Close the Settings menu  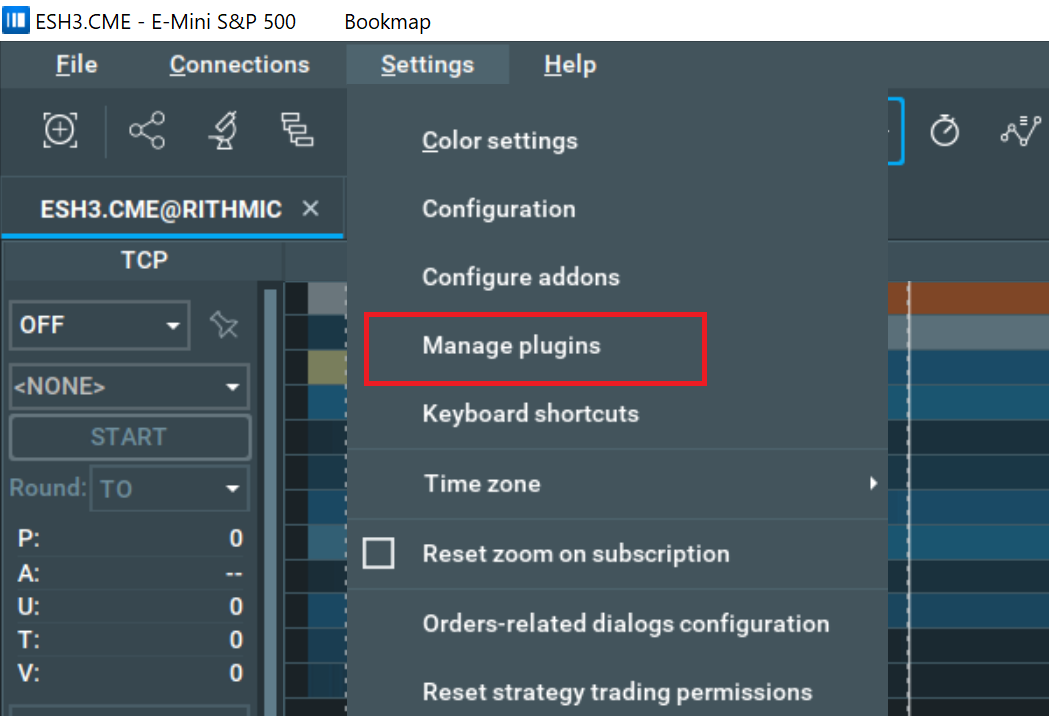(x=427, y=65)
